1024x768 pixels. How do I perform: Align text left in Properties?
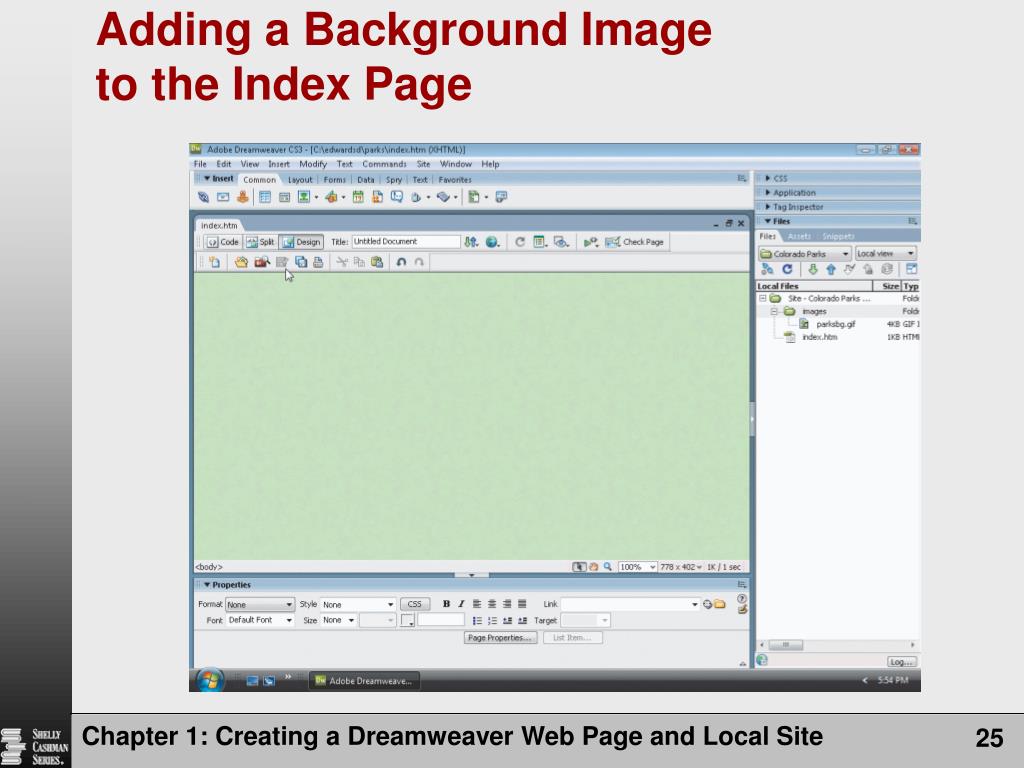click(x=477, y=604)
